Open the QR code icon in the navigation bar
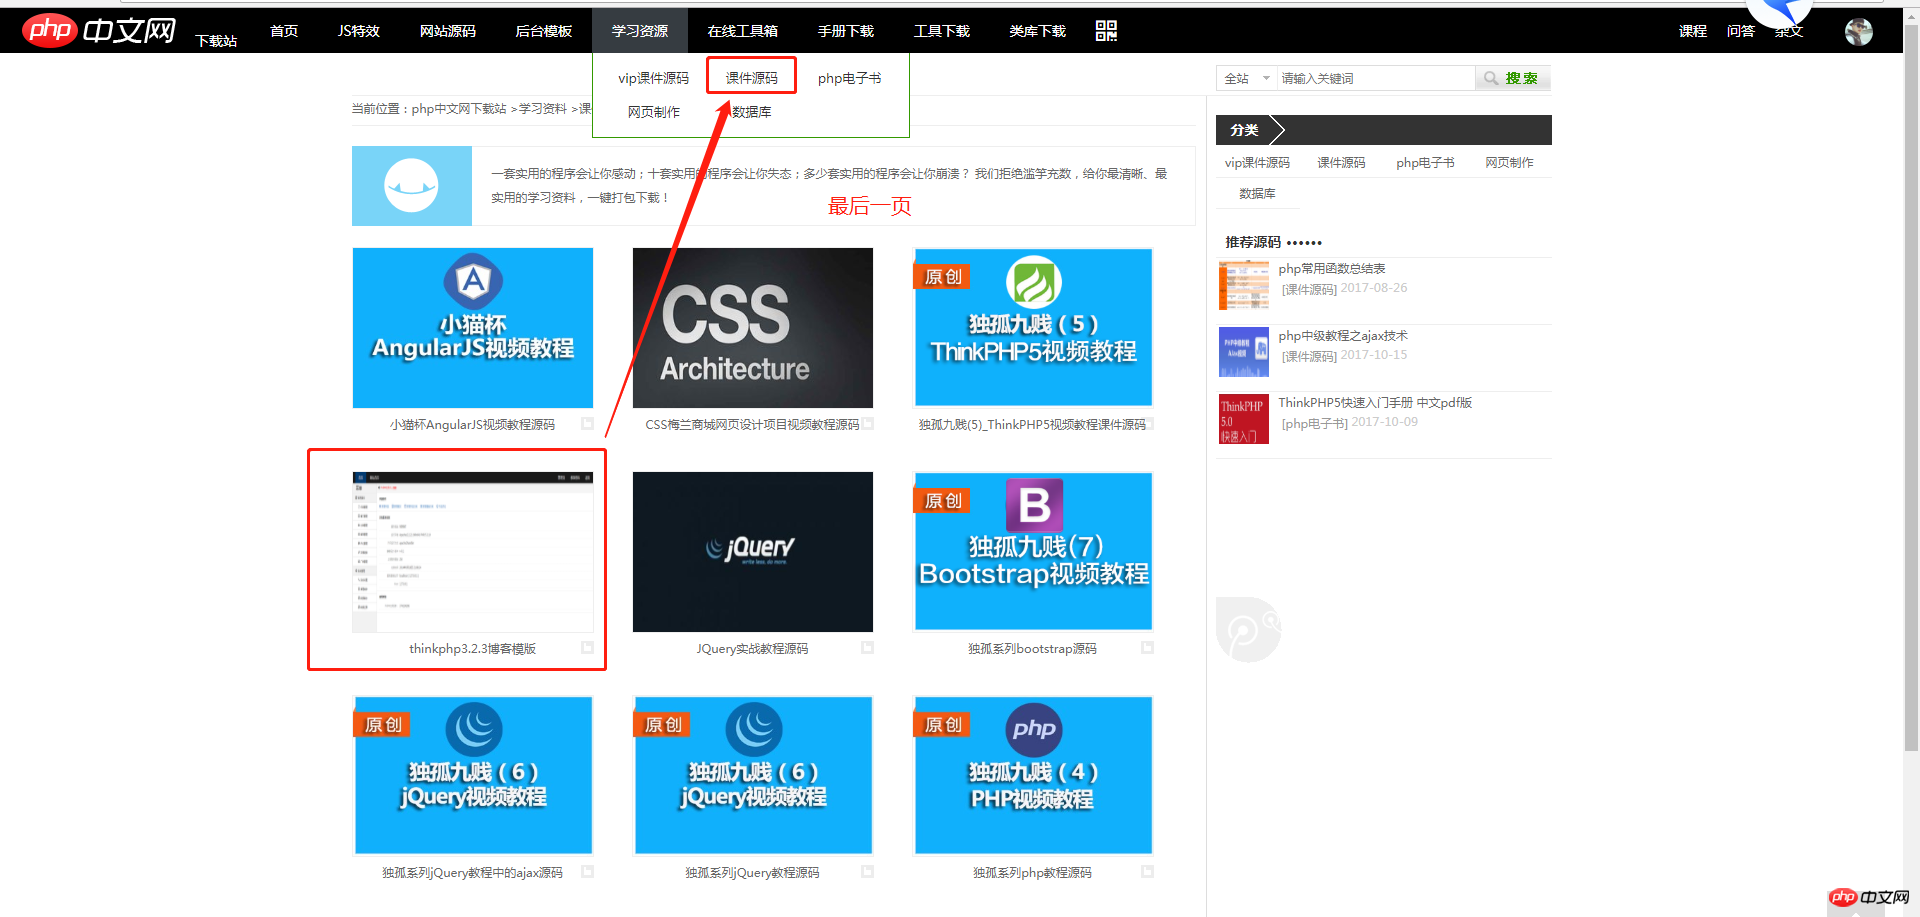 coord(1106,31)
